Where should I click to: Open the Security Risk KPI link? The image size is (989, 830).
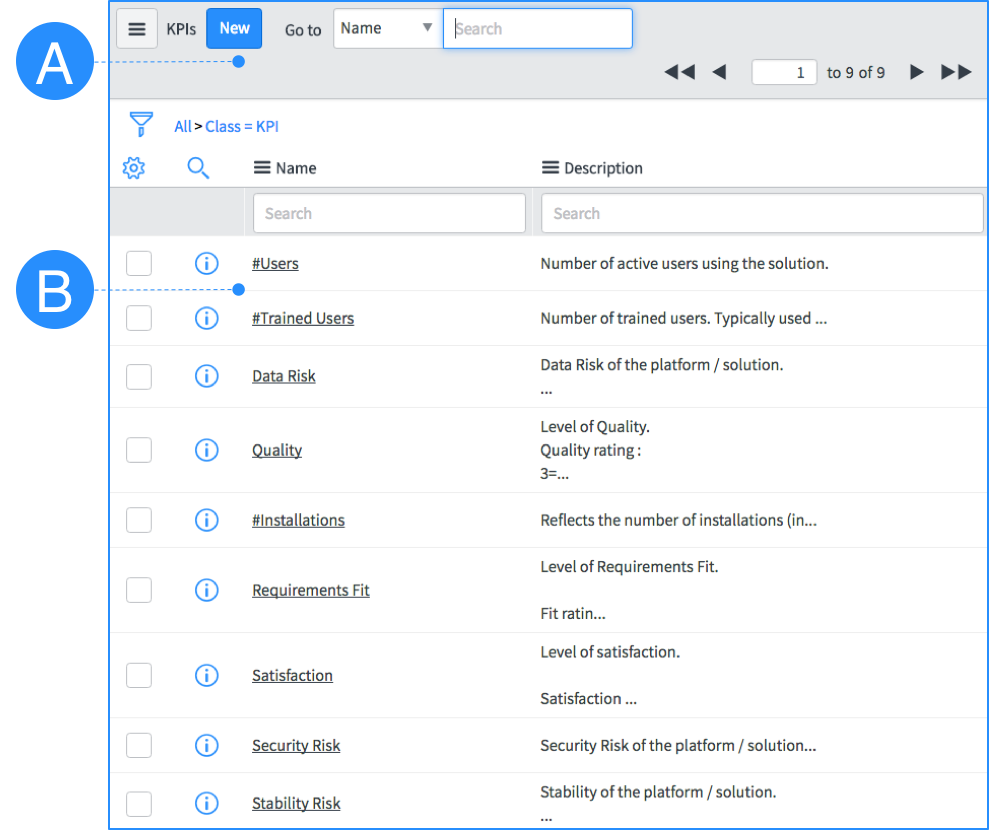pyautogui.click(x=296, y=745)
